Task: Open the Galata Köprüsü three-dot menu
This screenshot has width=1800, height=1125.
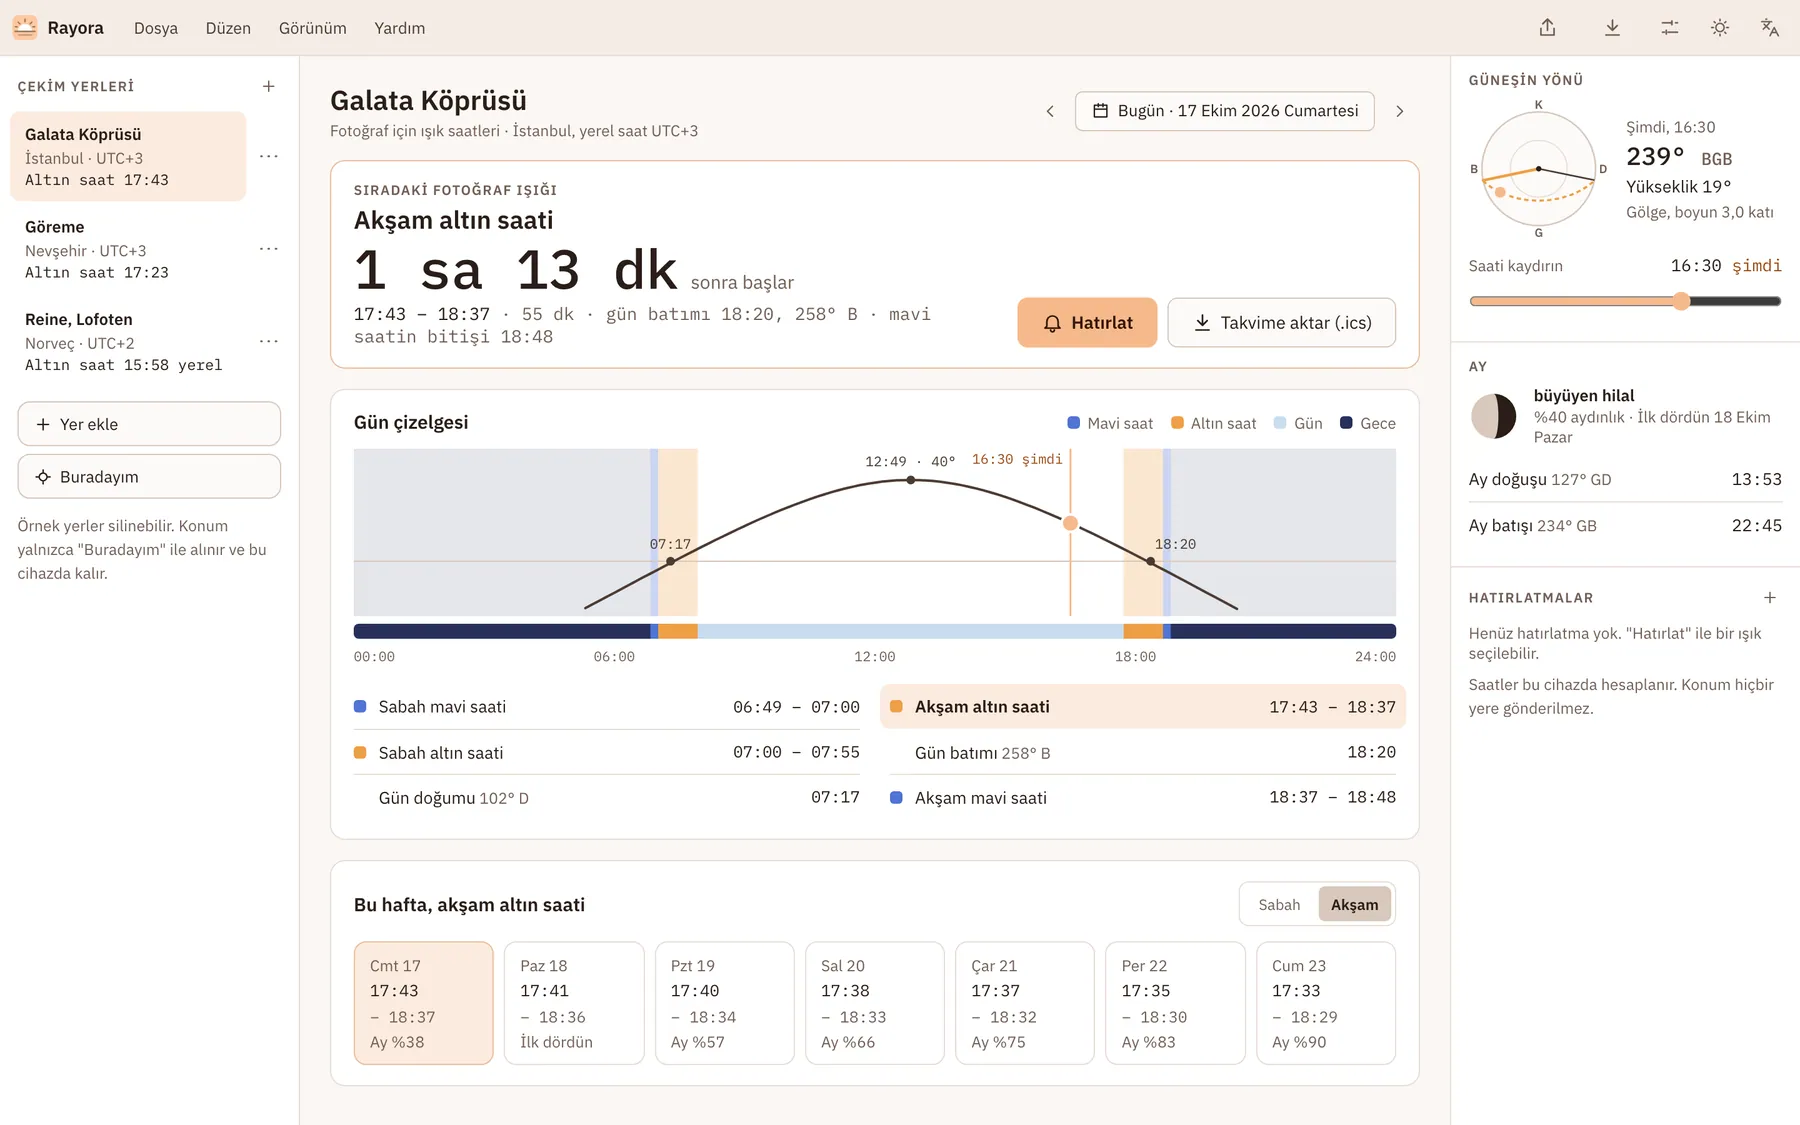Action: (x=268, y=156)
